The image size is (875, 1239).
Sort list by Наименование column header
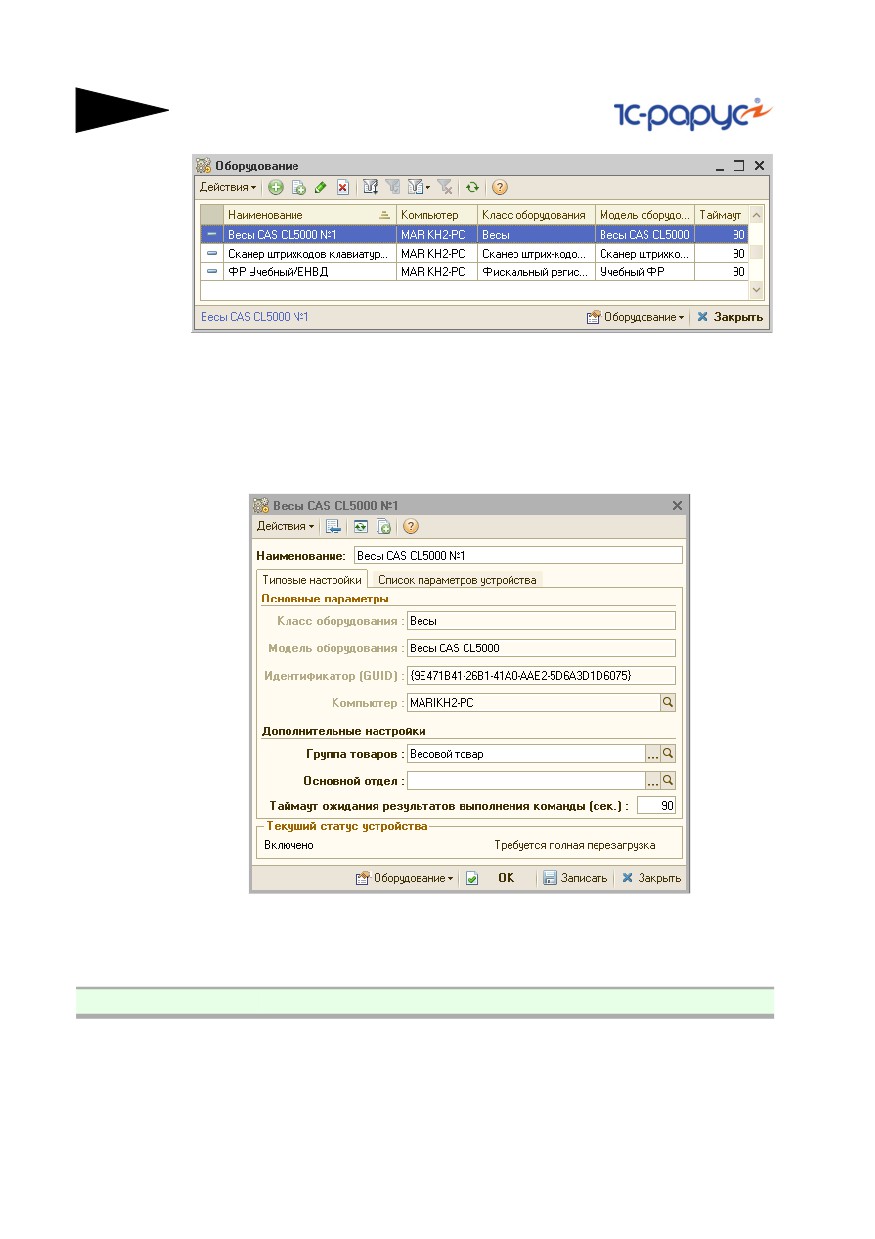coord(310,215)
